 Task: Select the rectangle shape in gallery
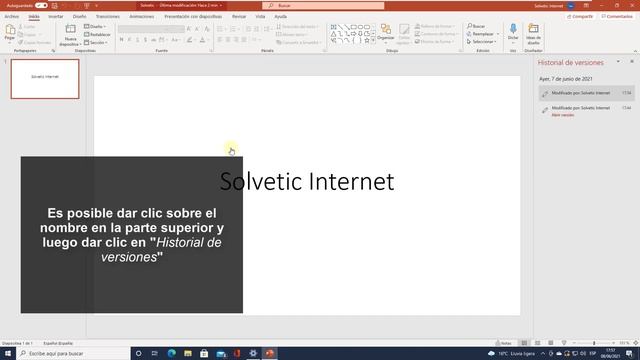coord(353,27)
